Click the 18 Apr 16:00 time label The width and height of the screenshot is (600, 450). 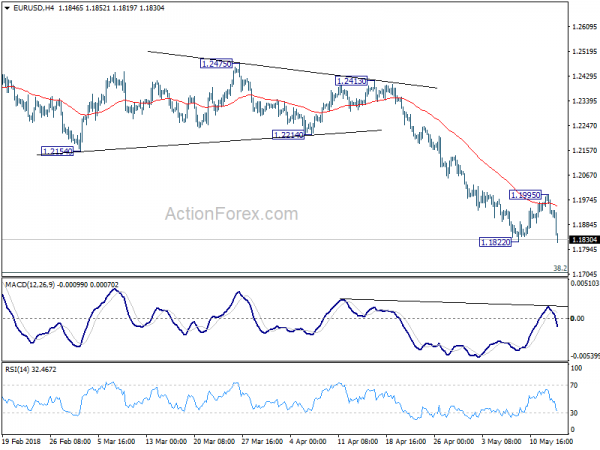[x=406, y=441]
